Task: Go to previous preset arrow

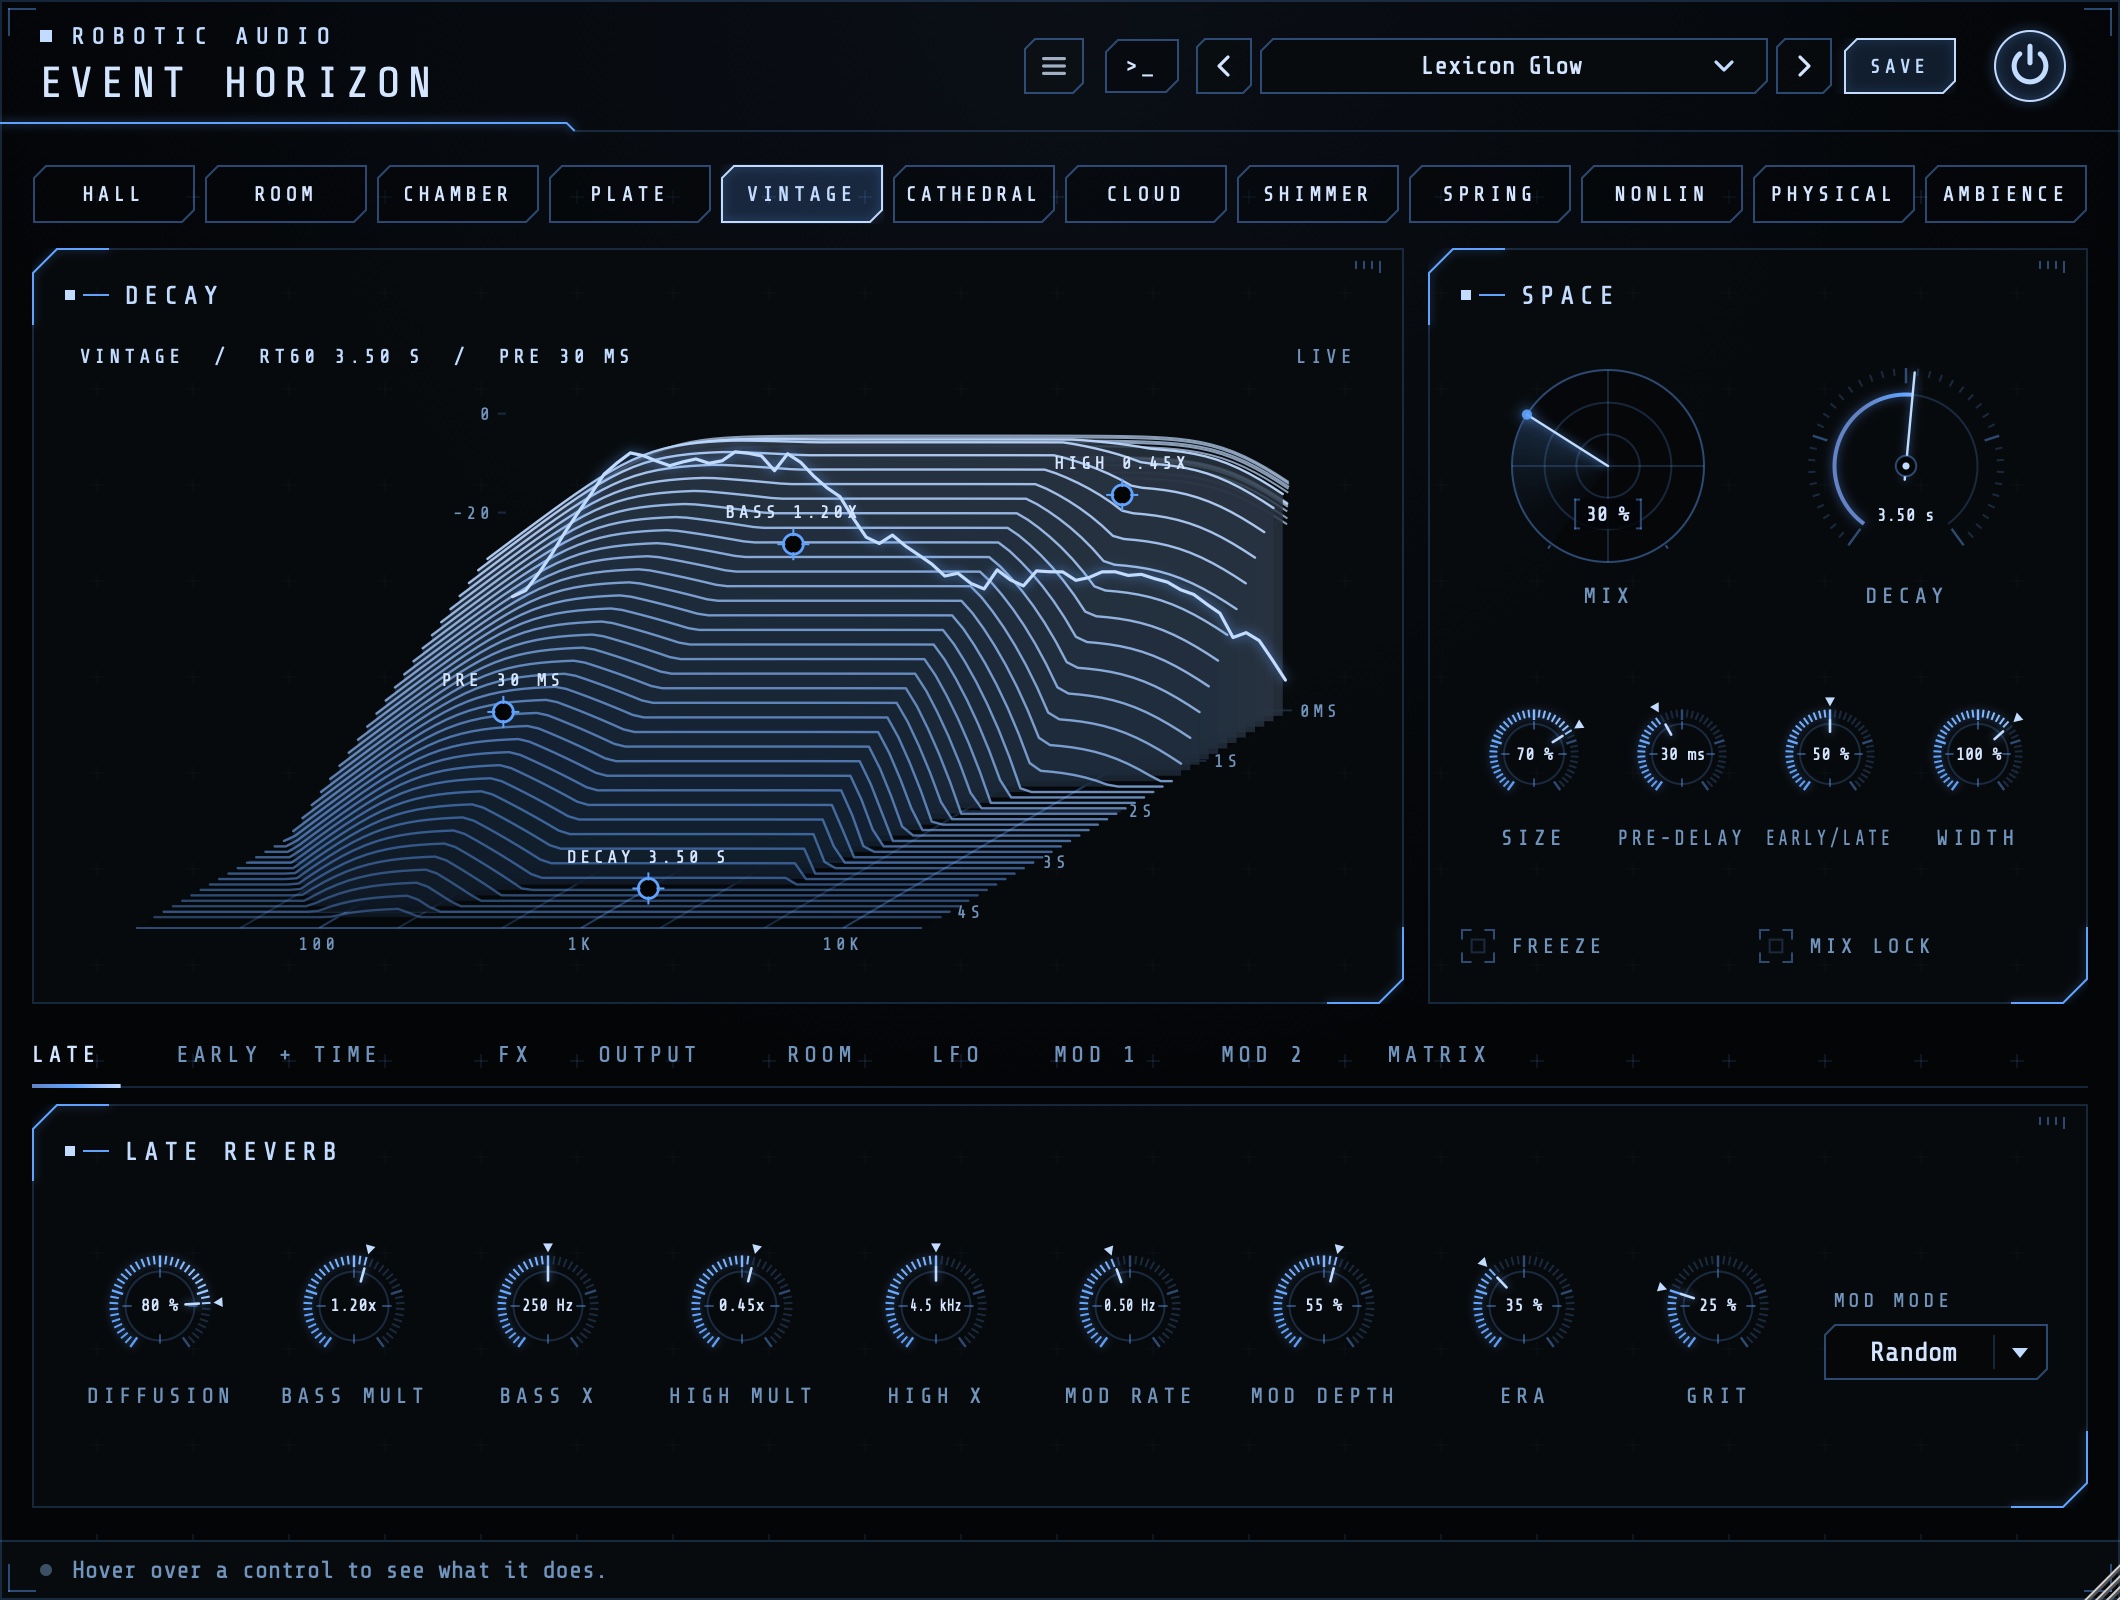Action: coord(1224,66)
